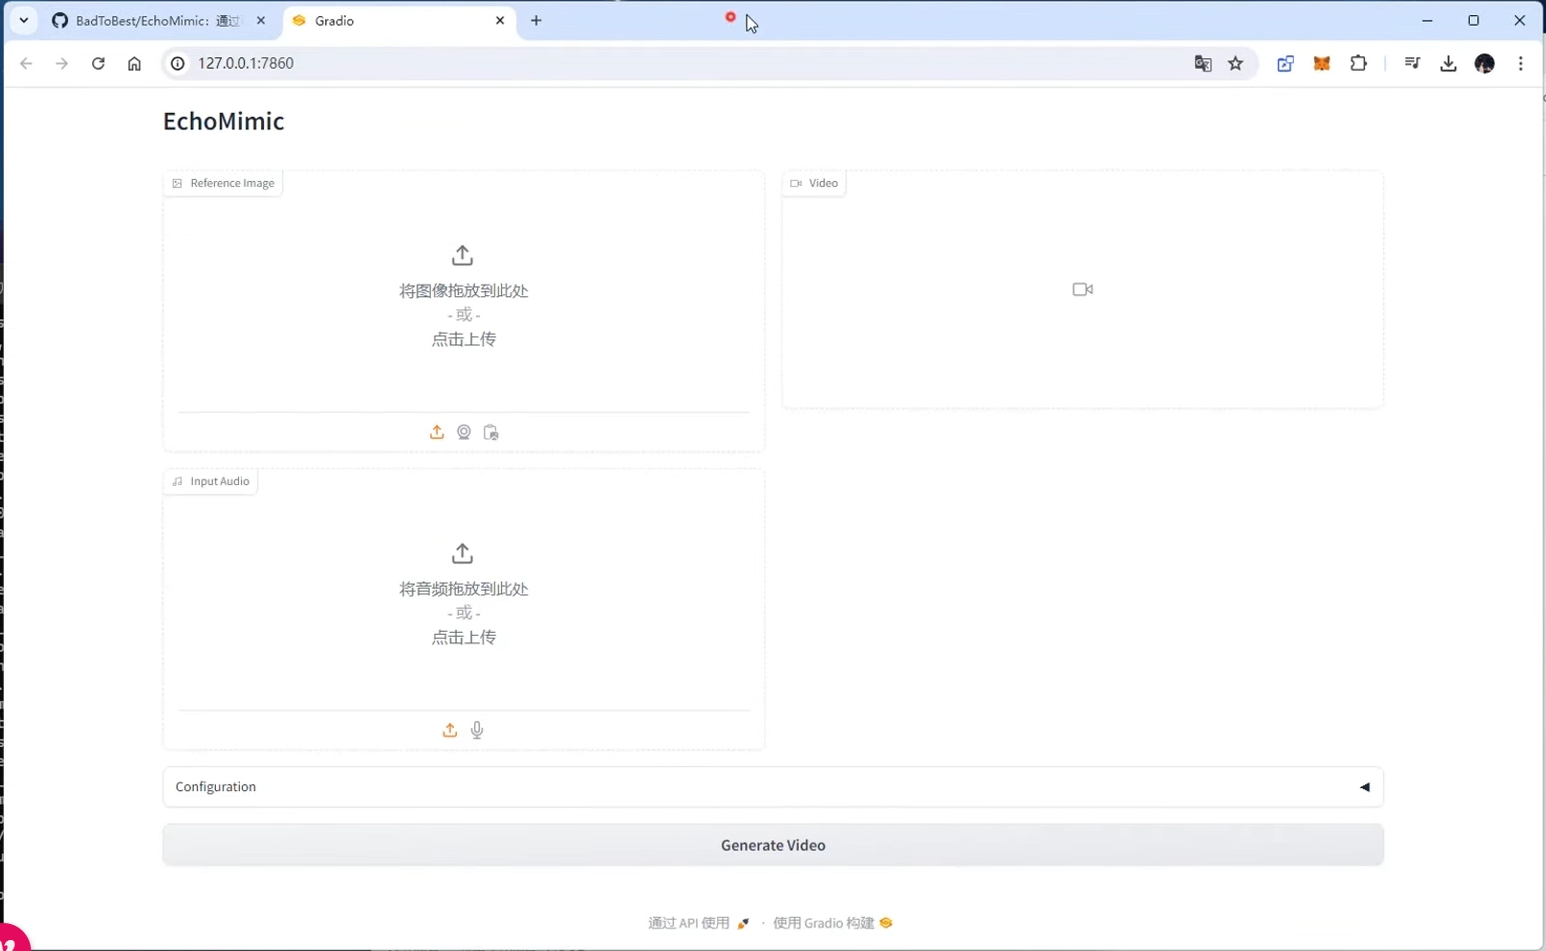The image size is (1546, 951).
Task: Open the browser profile menu
Action: 1485,63
